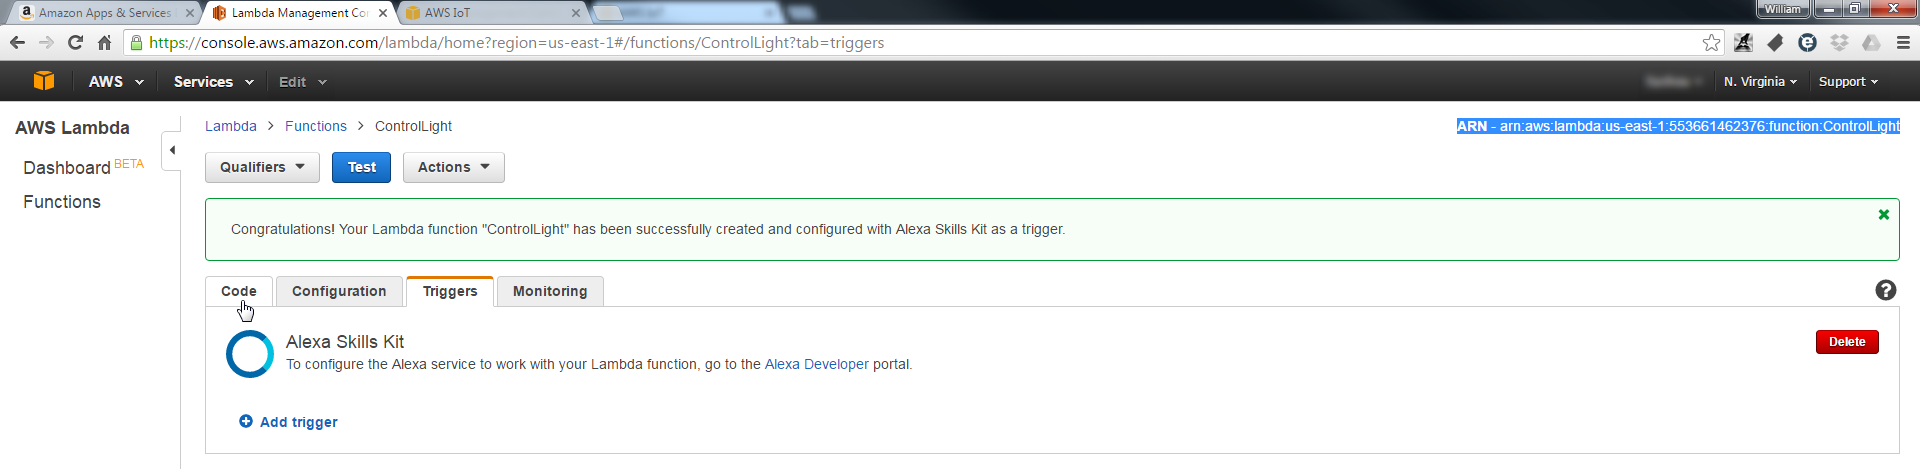Go to Lambda breadcrumb link
The width and height of the screenshot is (1920, 469).
pyautogui.click(x=231, y=126)
